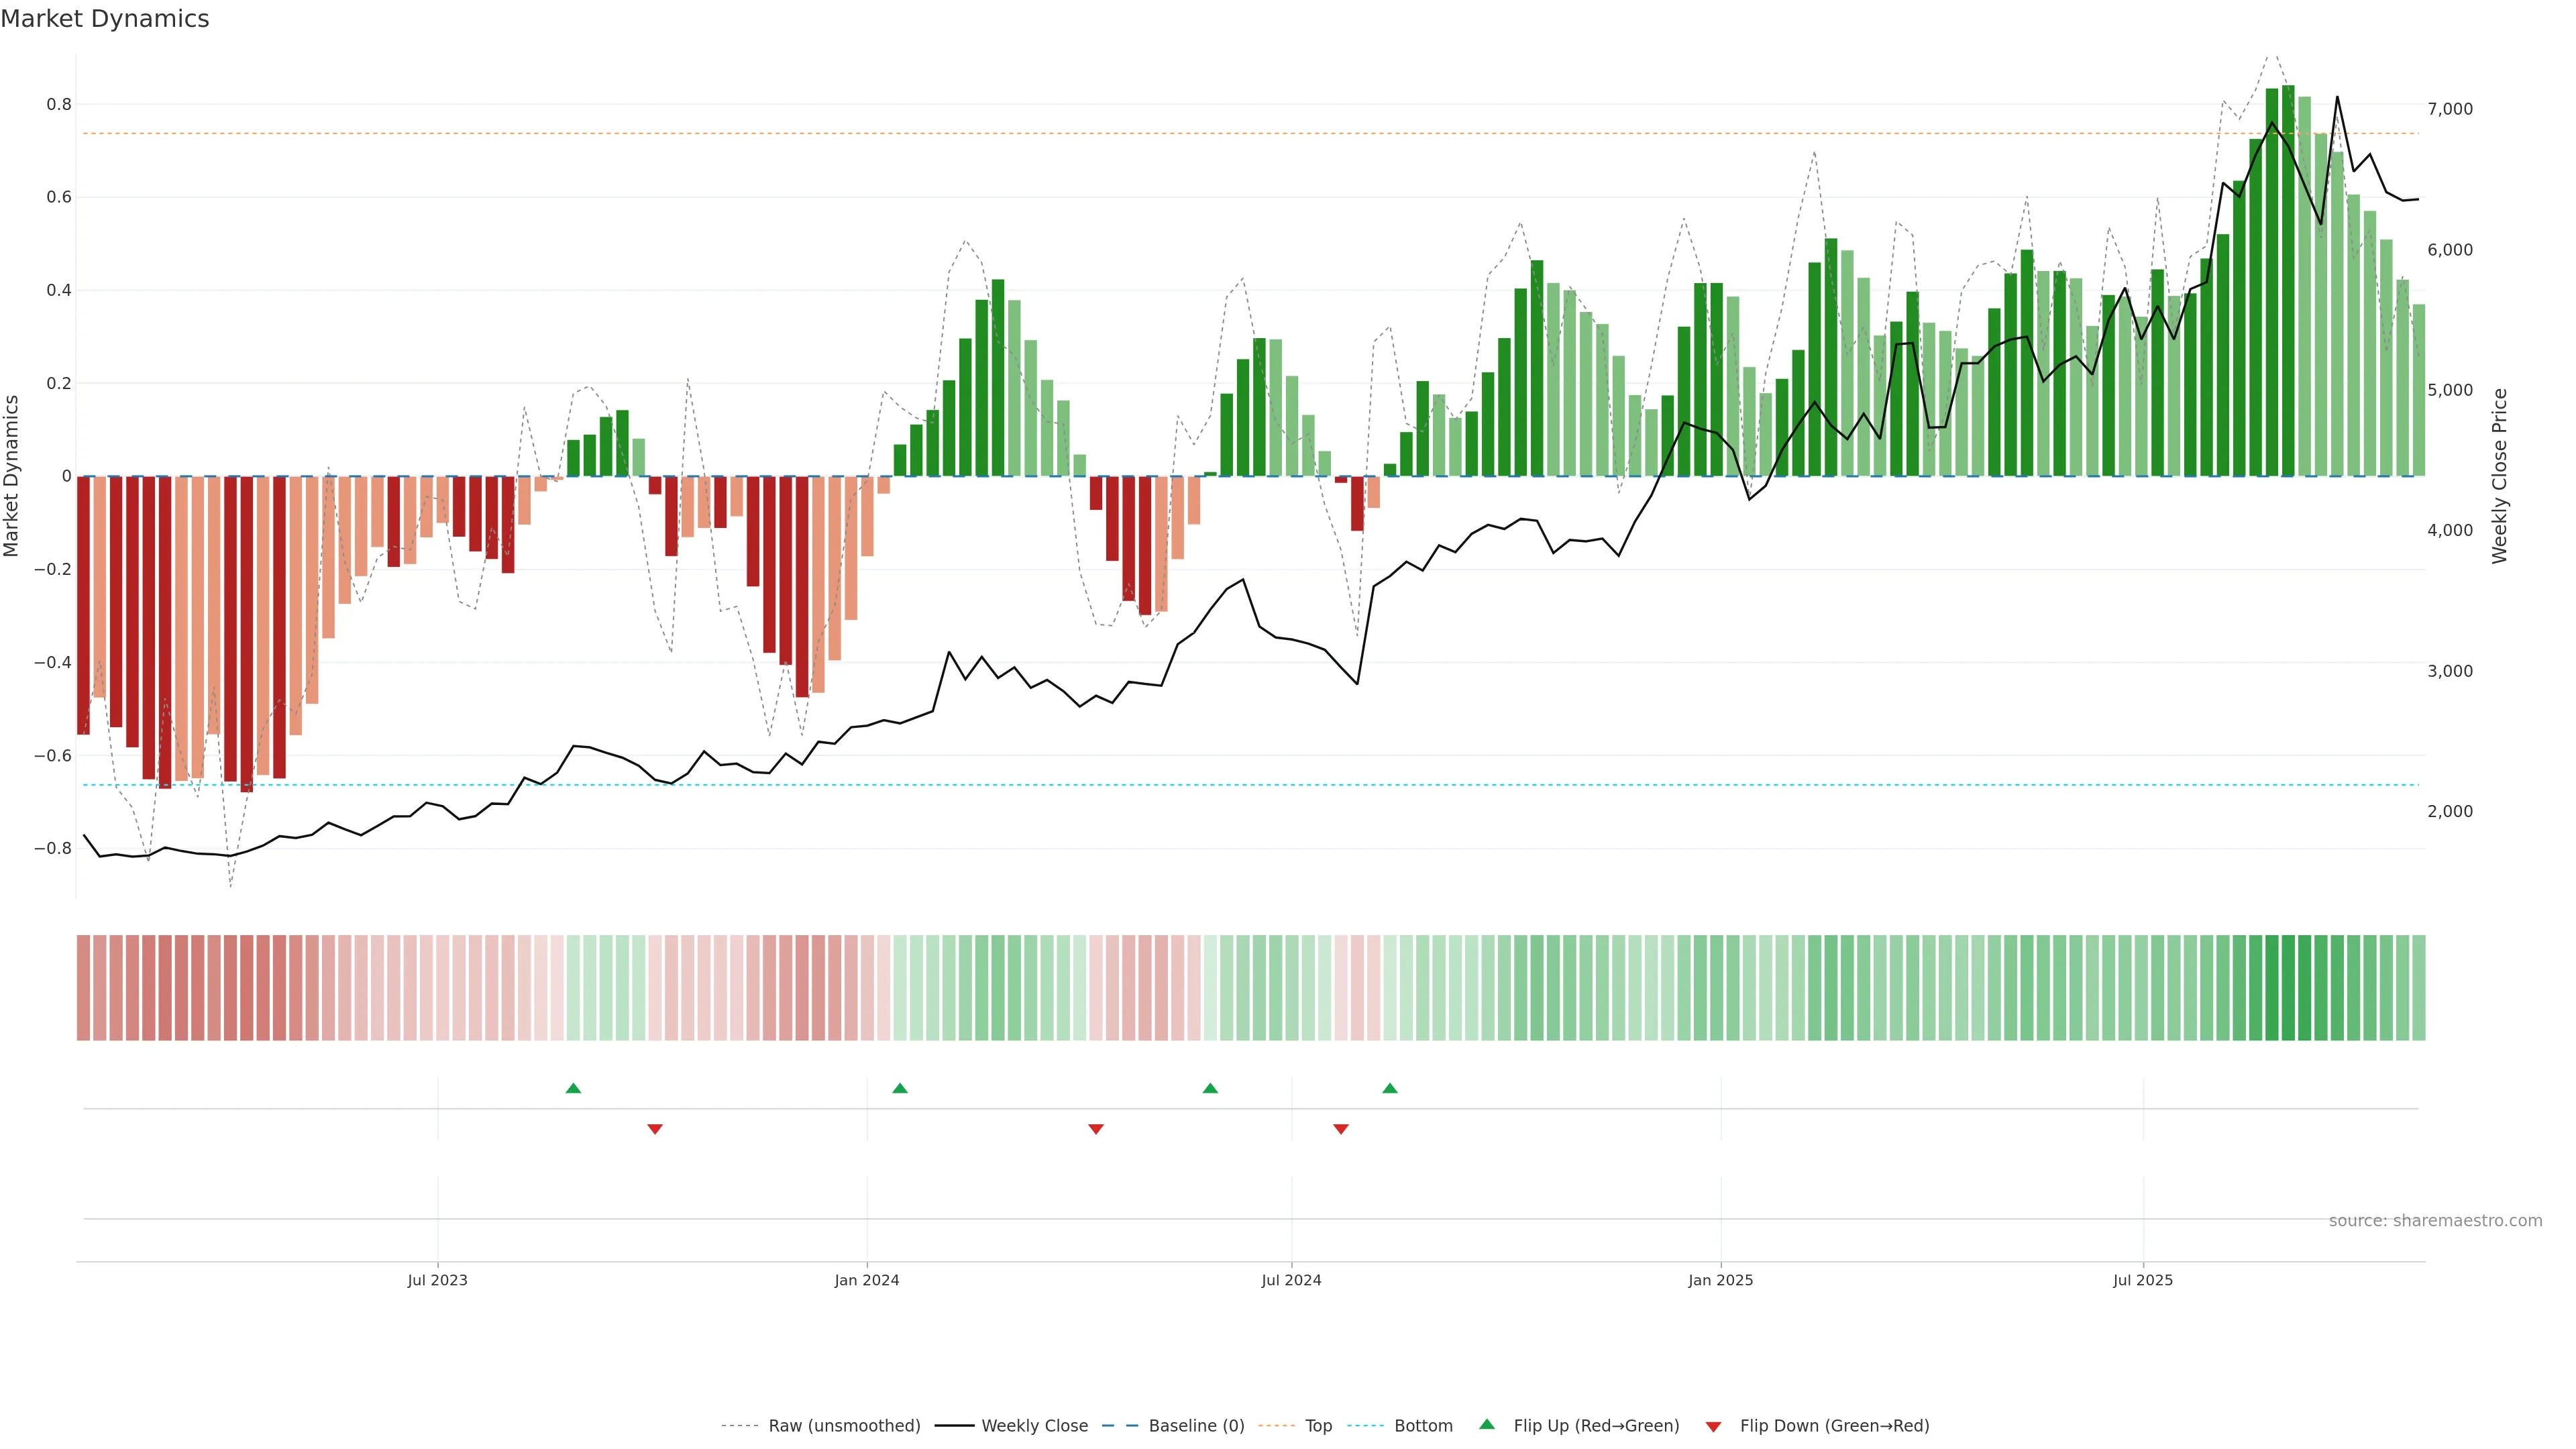Click the Market Dynamics chart title
2576x1449 pixels.
[x=105, y=19]
